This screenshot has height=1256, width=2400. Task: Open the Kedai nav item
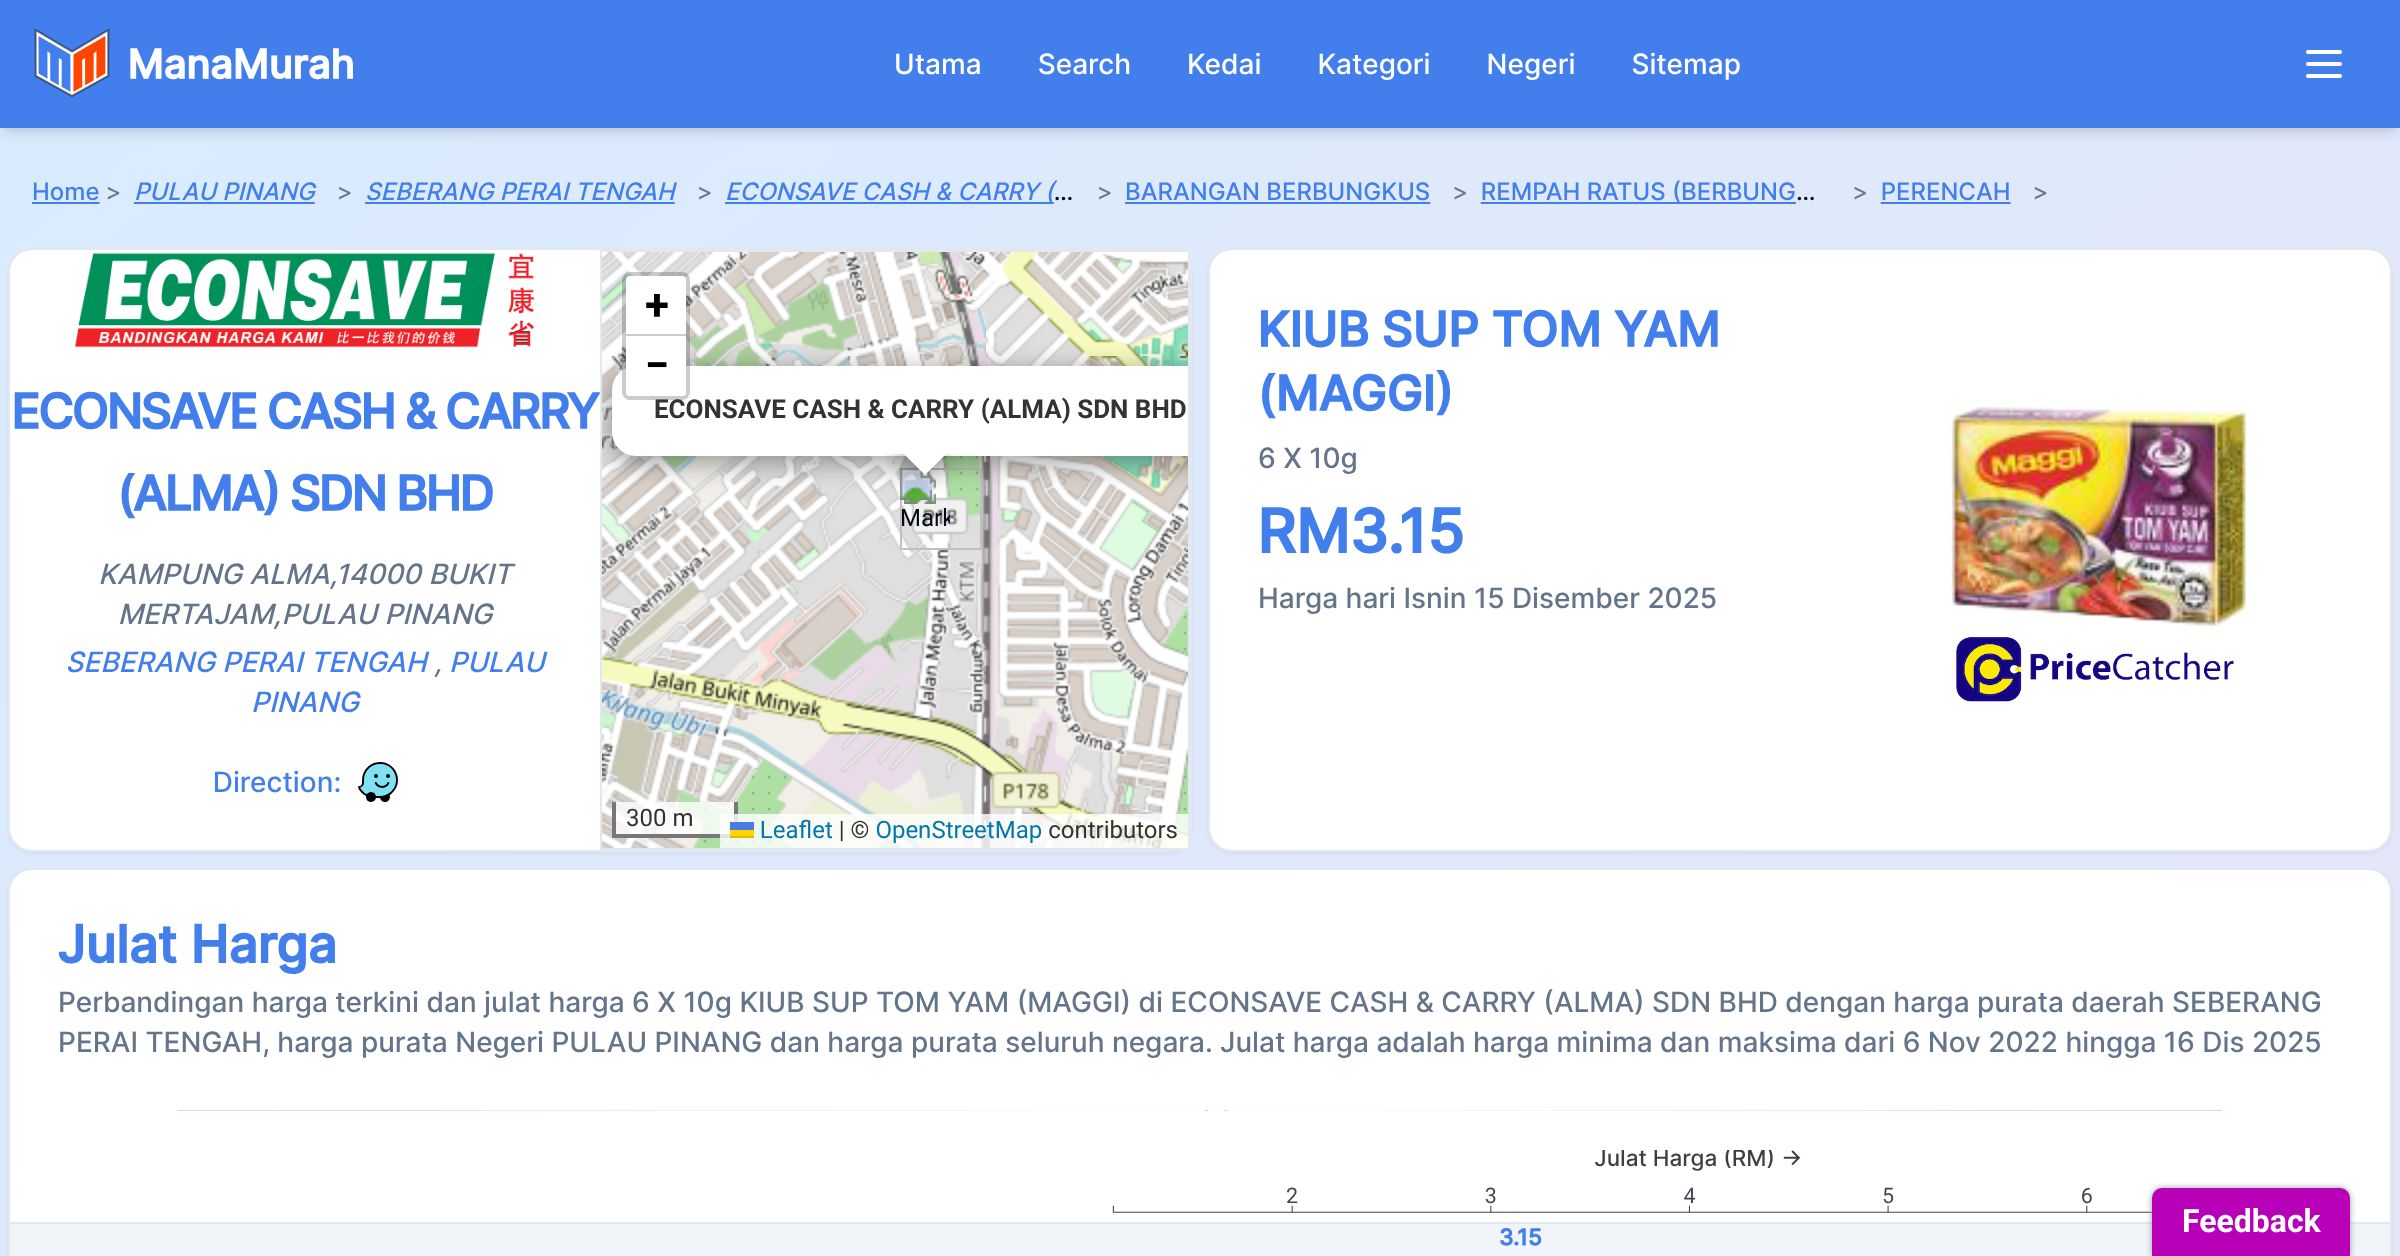click(1223, 64)
